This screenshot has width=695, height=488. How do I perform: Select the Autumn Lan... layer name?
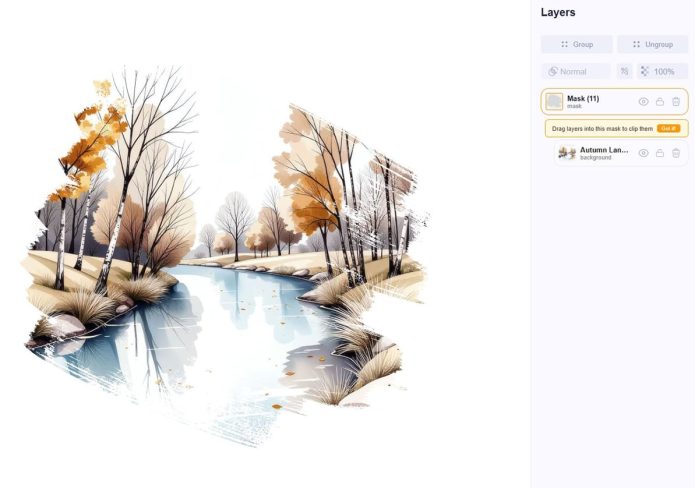[x=604, y=150]
